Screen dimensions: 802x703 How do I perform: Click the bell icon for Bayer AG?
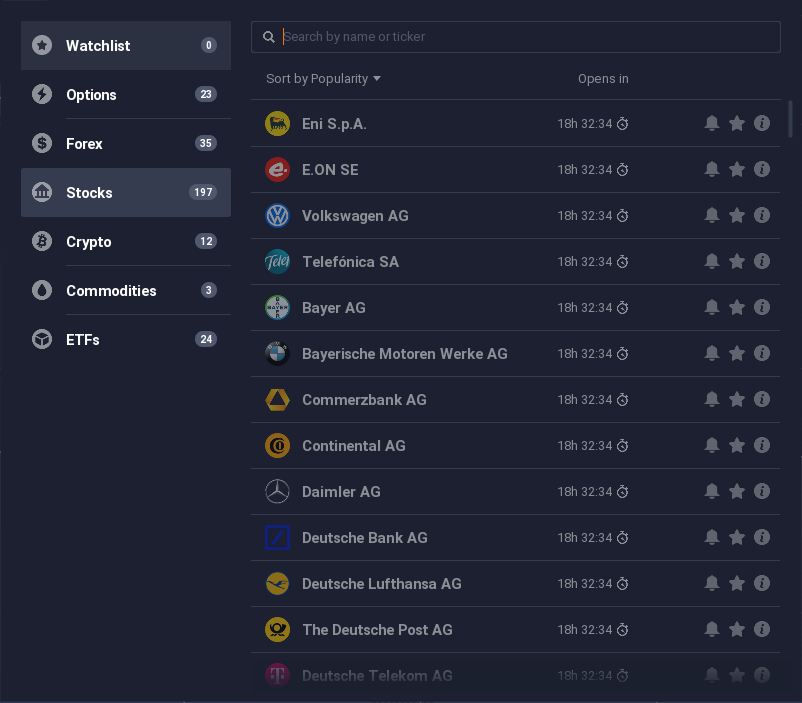tap(711, 307)
